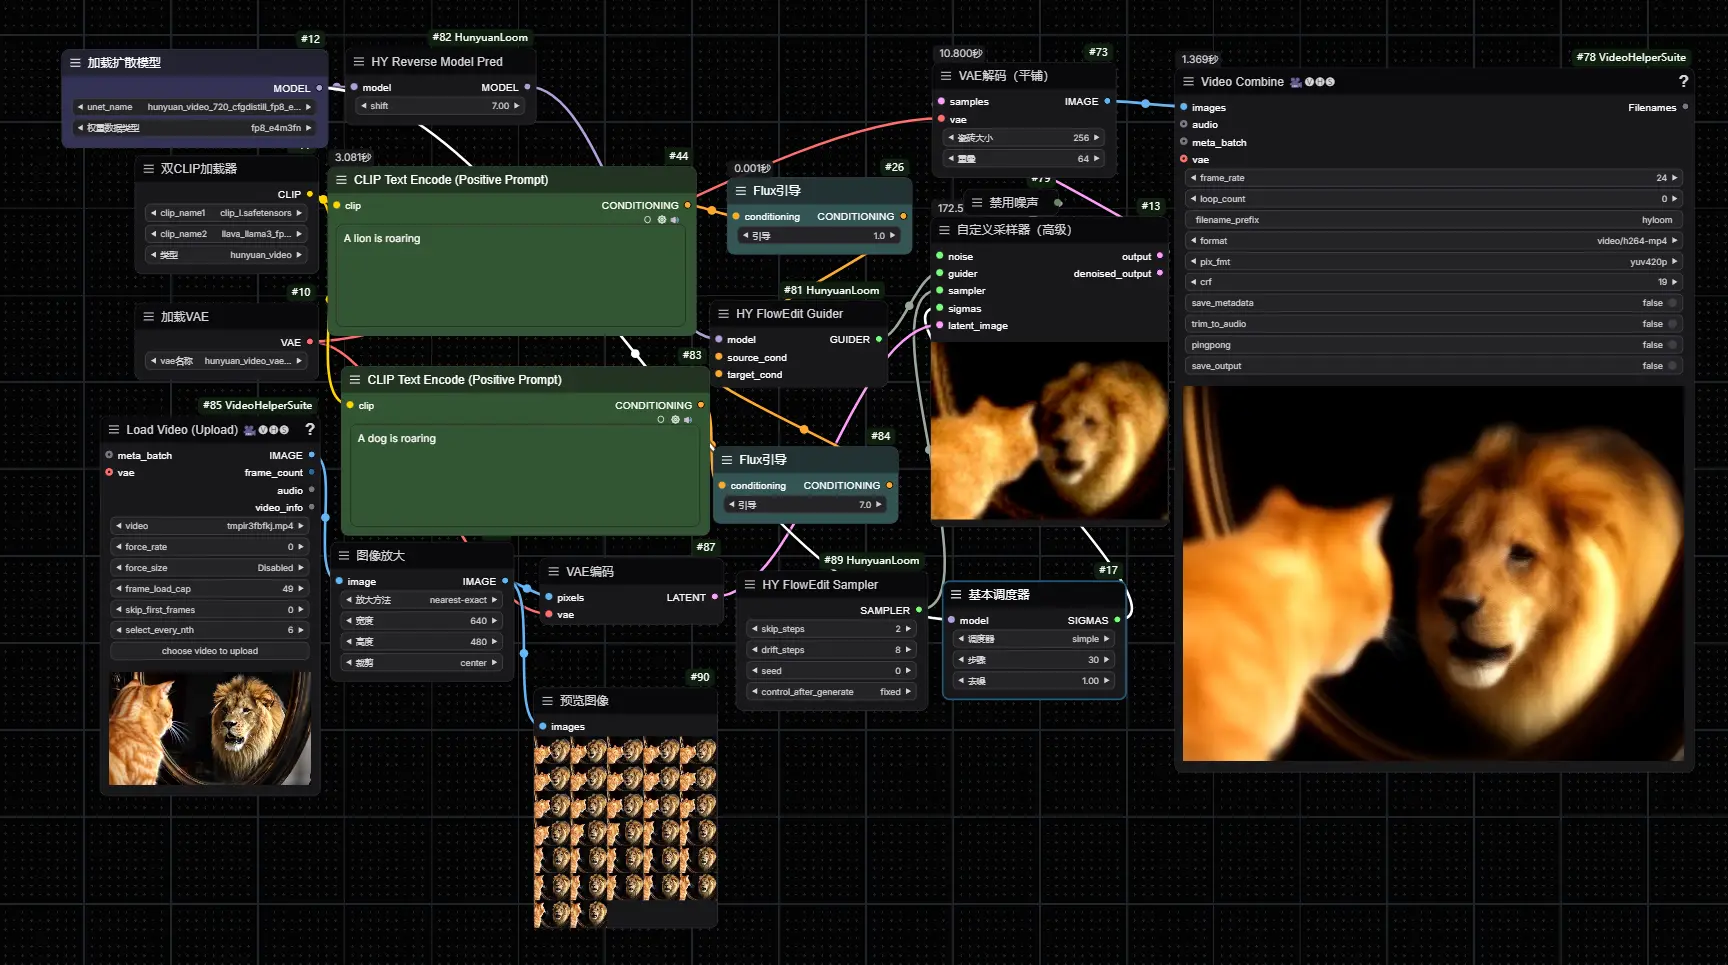Open menu icon of 加载VAE node
This screenshot has width=1728, height=965.
tap(148, 317)
